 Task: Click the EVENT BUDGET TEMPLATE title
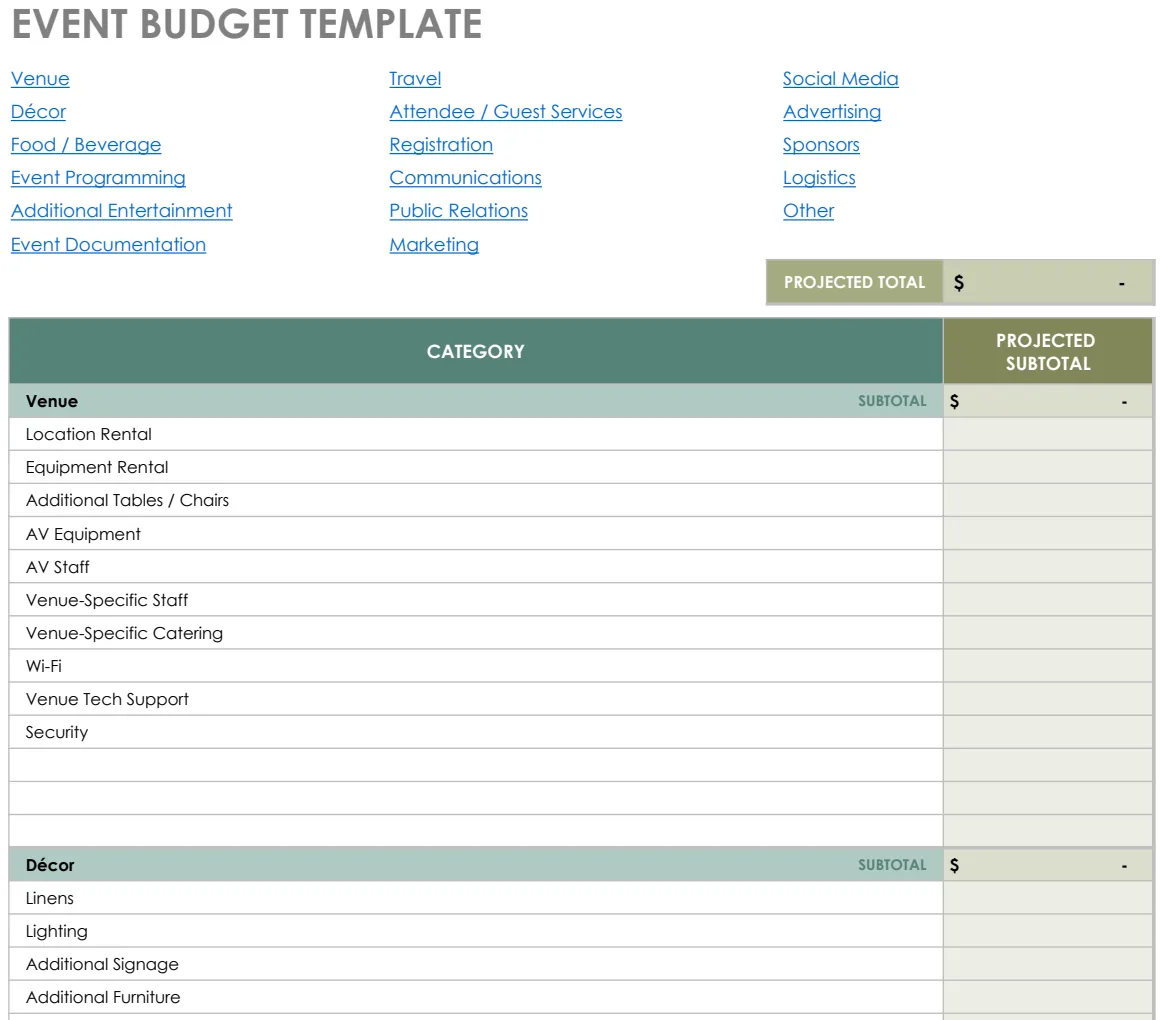pos(247,24)
